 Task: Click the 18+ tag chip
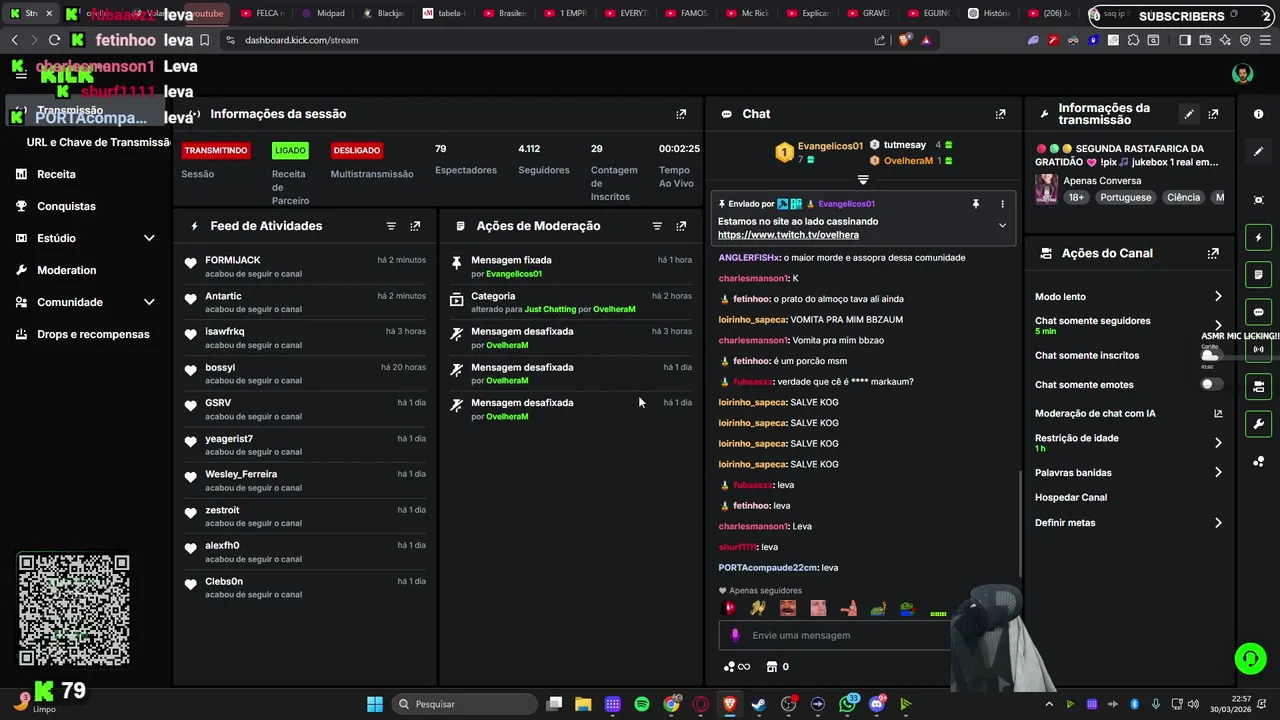(1076, 198)
